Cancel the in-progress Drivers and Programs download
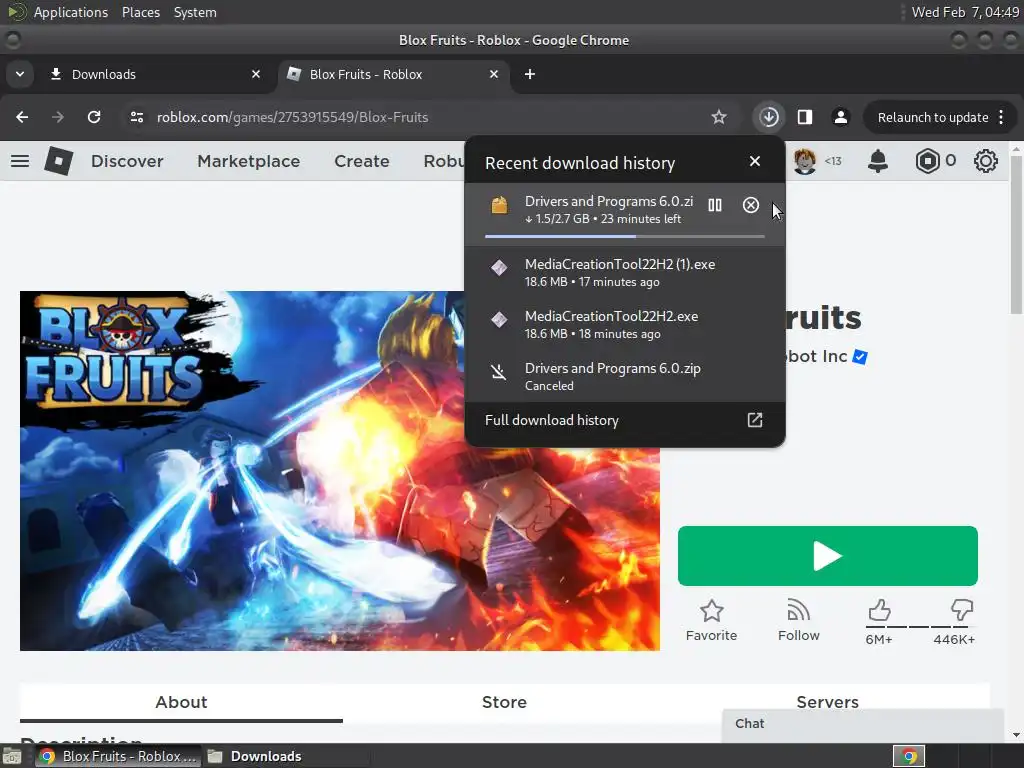This screenshot has height=768, width=1024. tap(750, 205)
